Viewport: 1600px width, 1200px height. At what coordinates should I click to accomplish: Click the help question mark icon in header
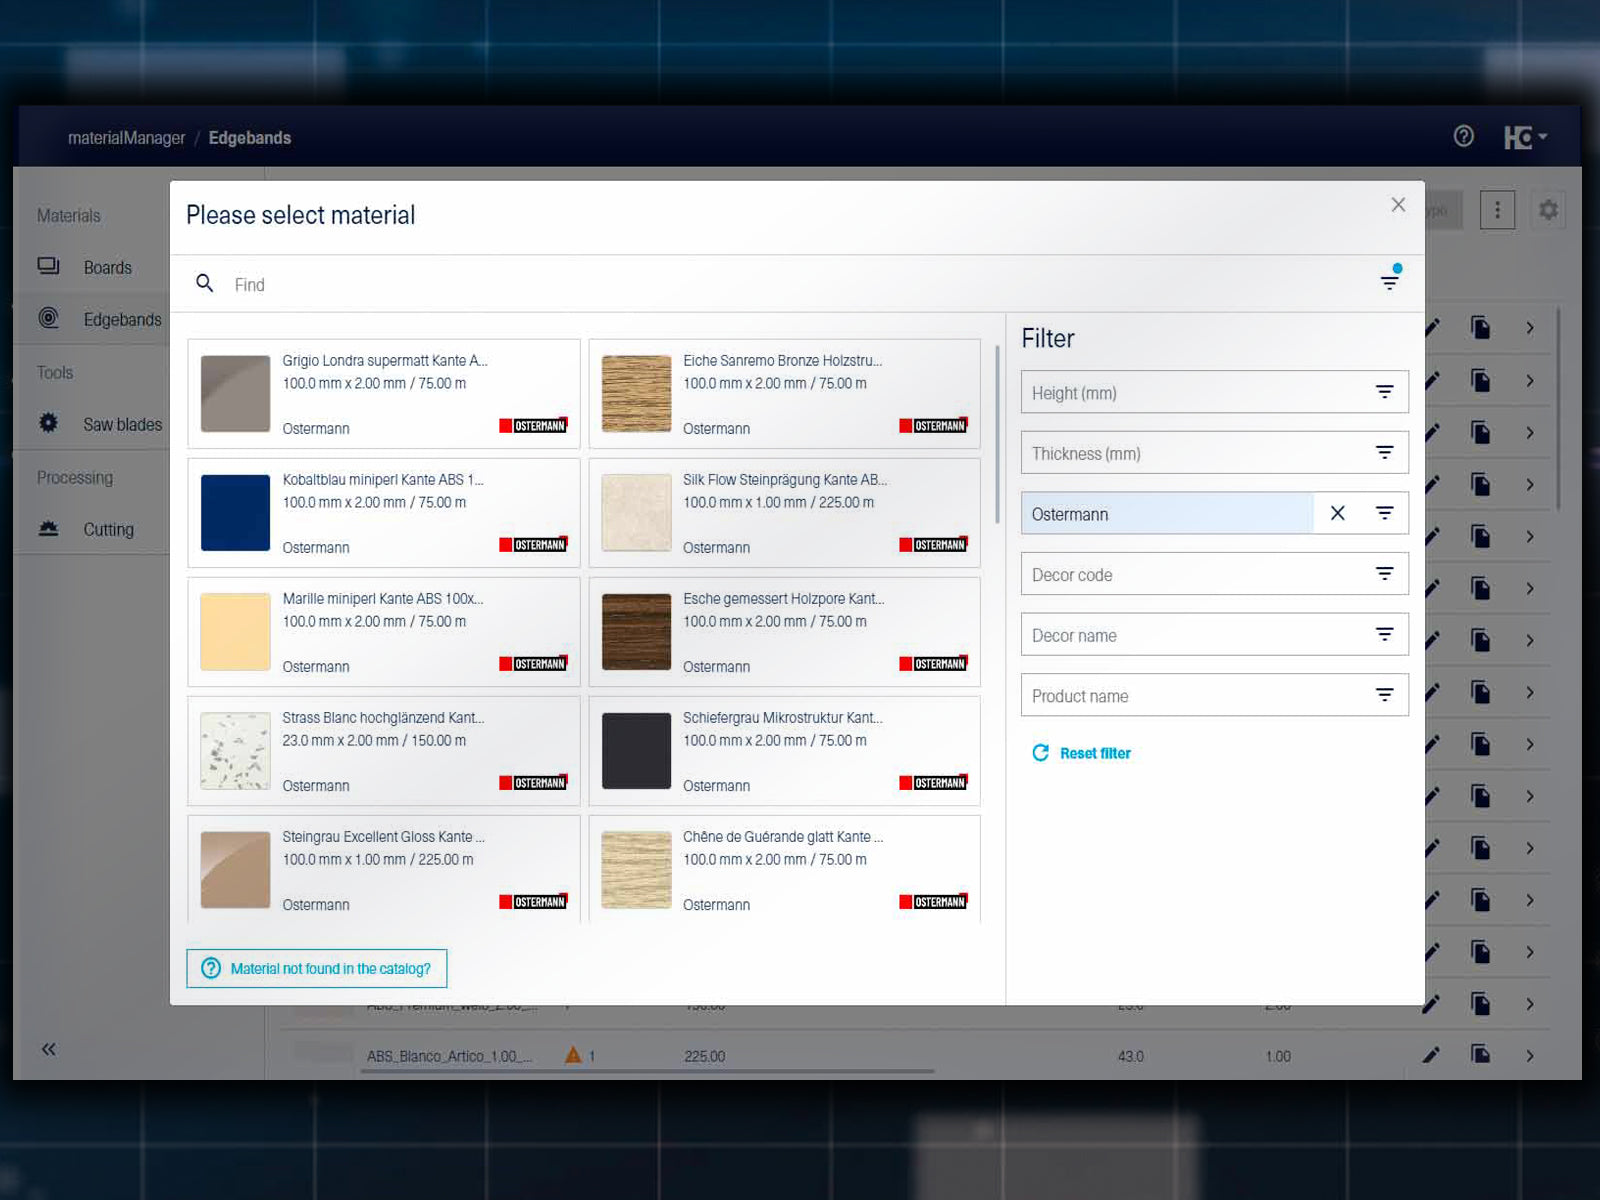(1463, 136)
